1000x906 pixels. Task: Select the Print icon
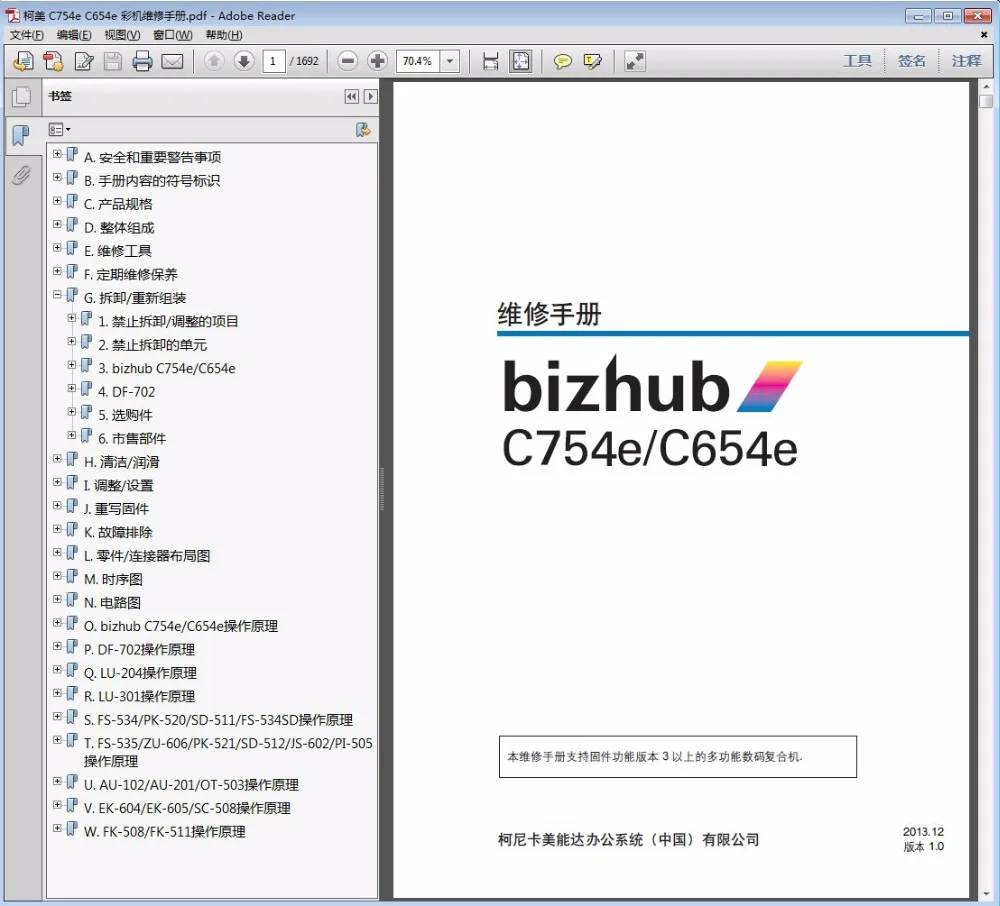point(143,61)
